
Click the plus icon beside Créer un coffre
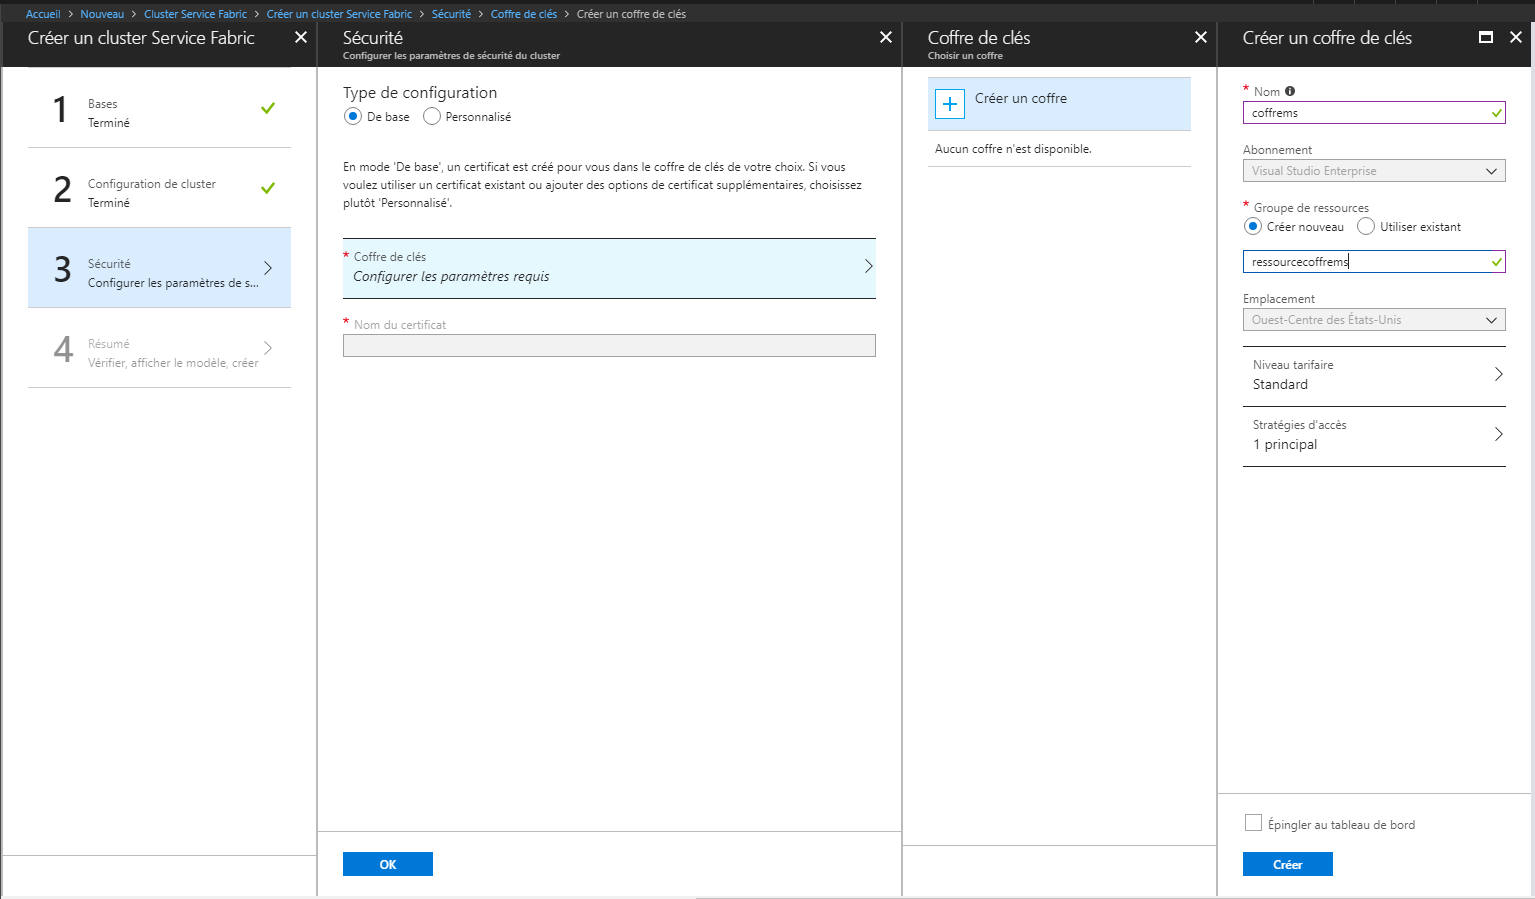[950, 104]
